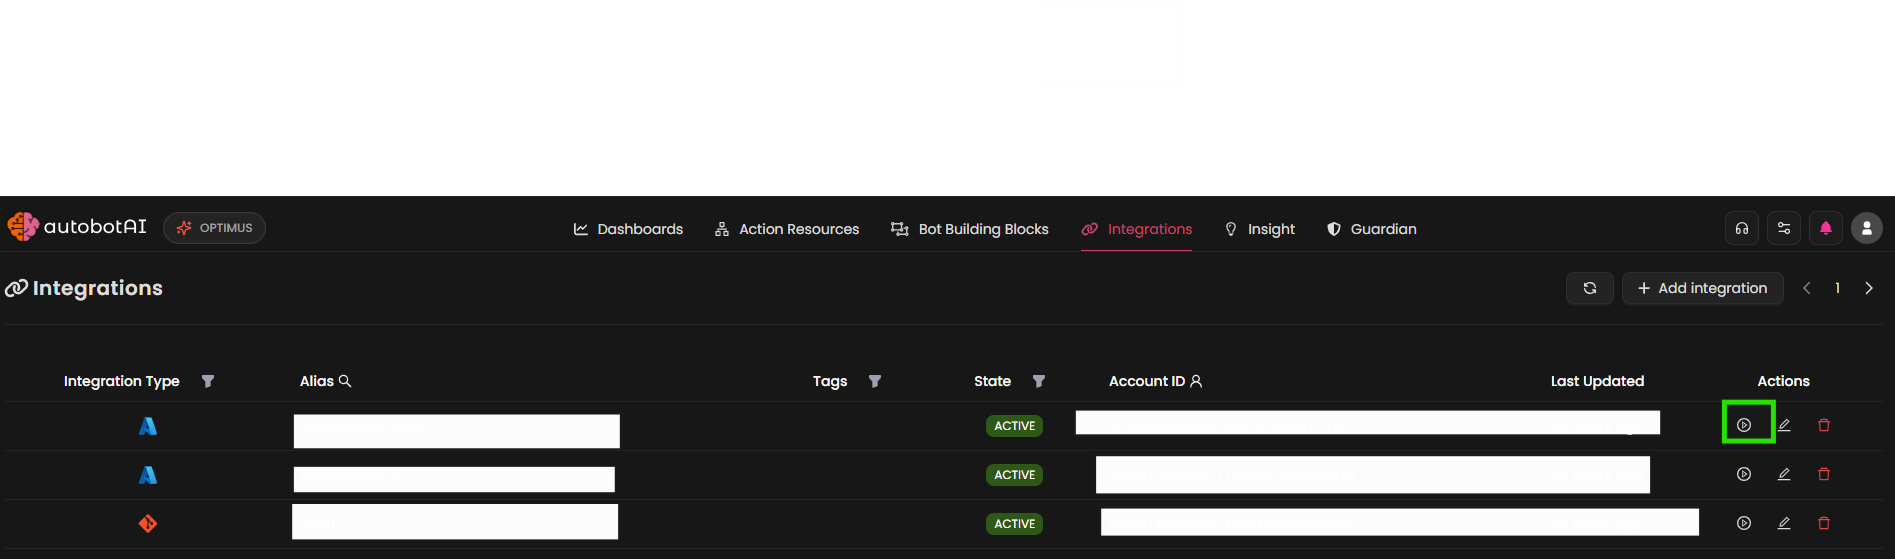Viewport: 1895px width, 559px height.
Task: Click the OPTIMUS badge button
Action: point(214,228)
